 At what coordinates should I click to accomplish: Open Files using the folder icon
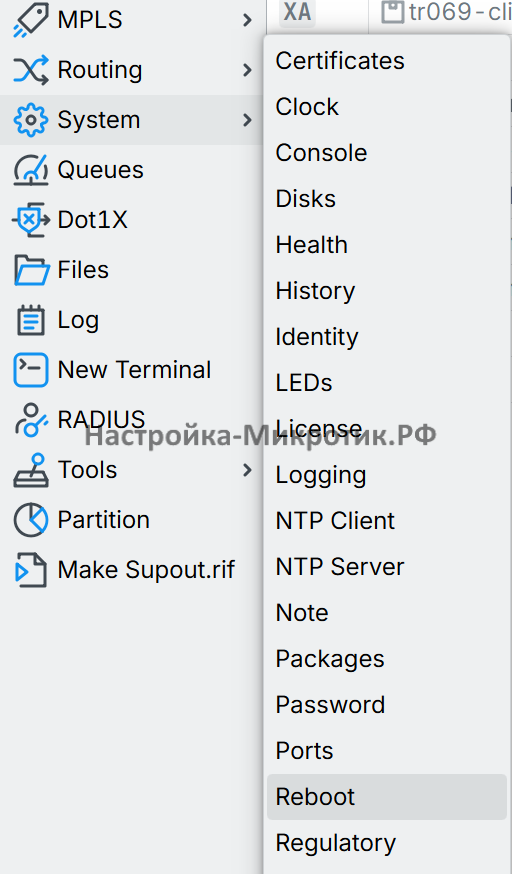coord(31,270)
